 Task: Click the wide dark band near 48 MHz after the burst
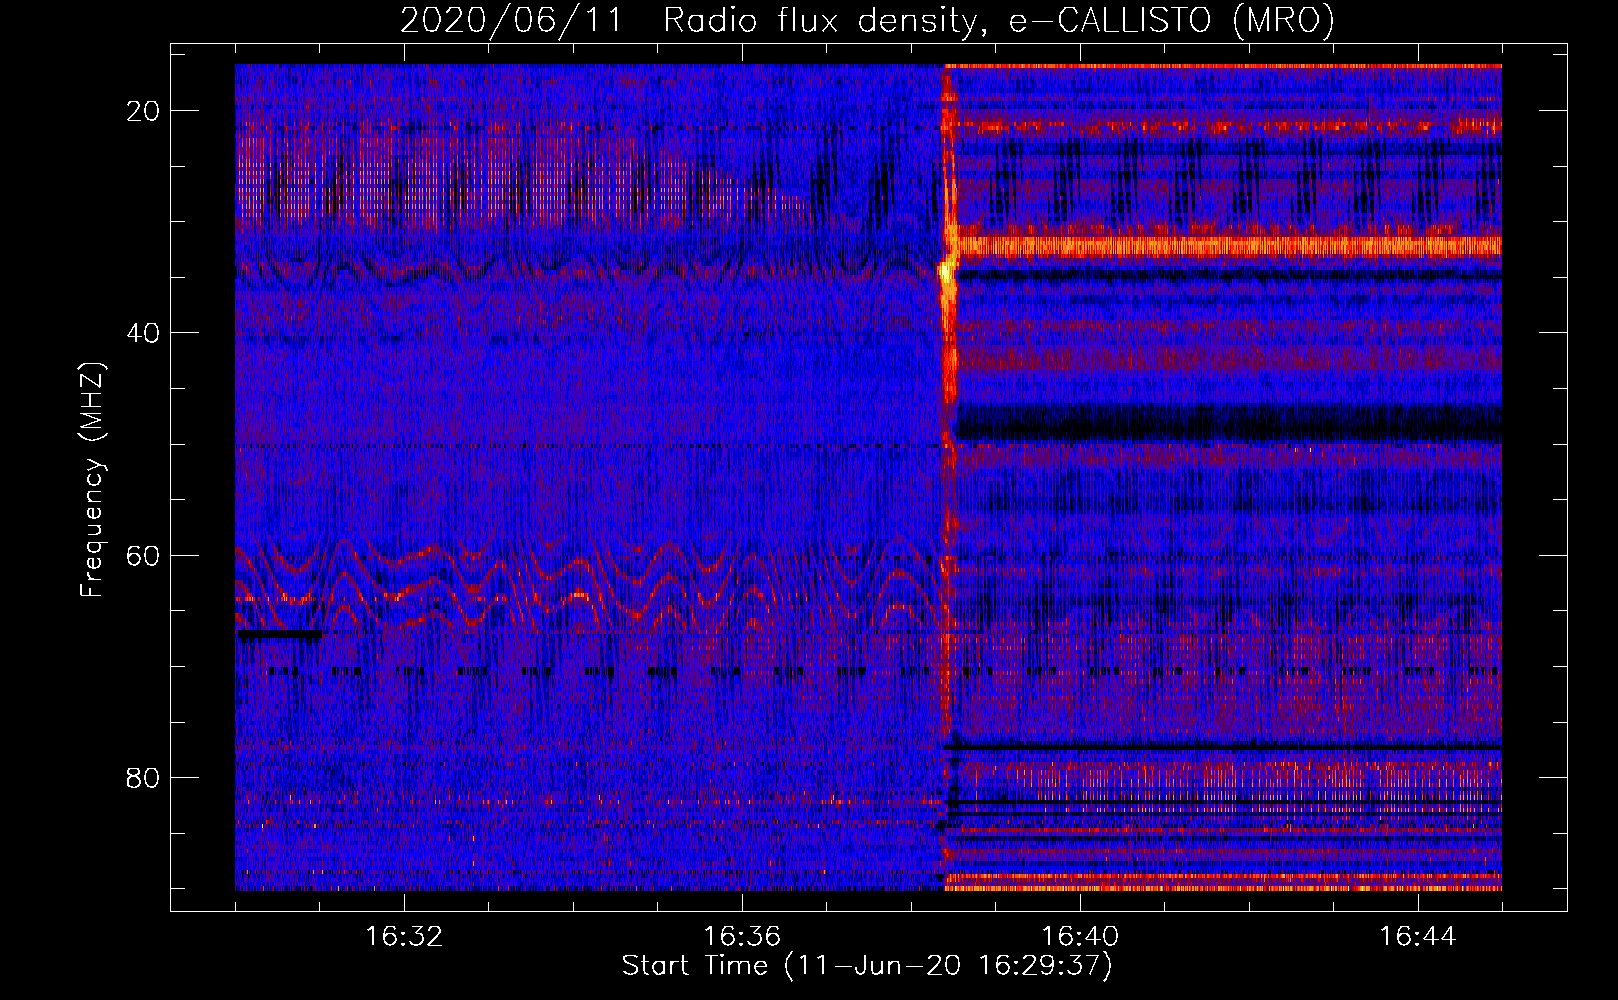tap(1228, 423)
